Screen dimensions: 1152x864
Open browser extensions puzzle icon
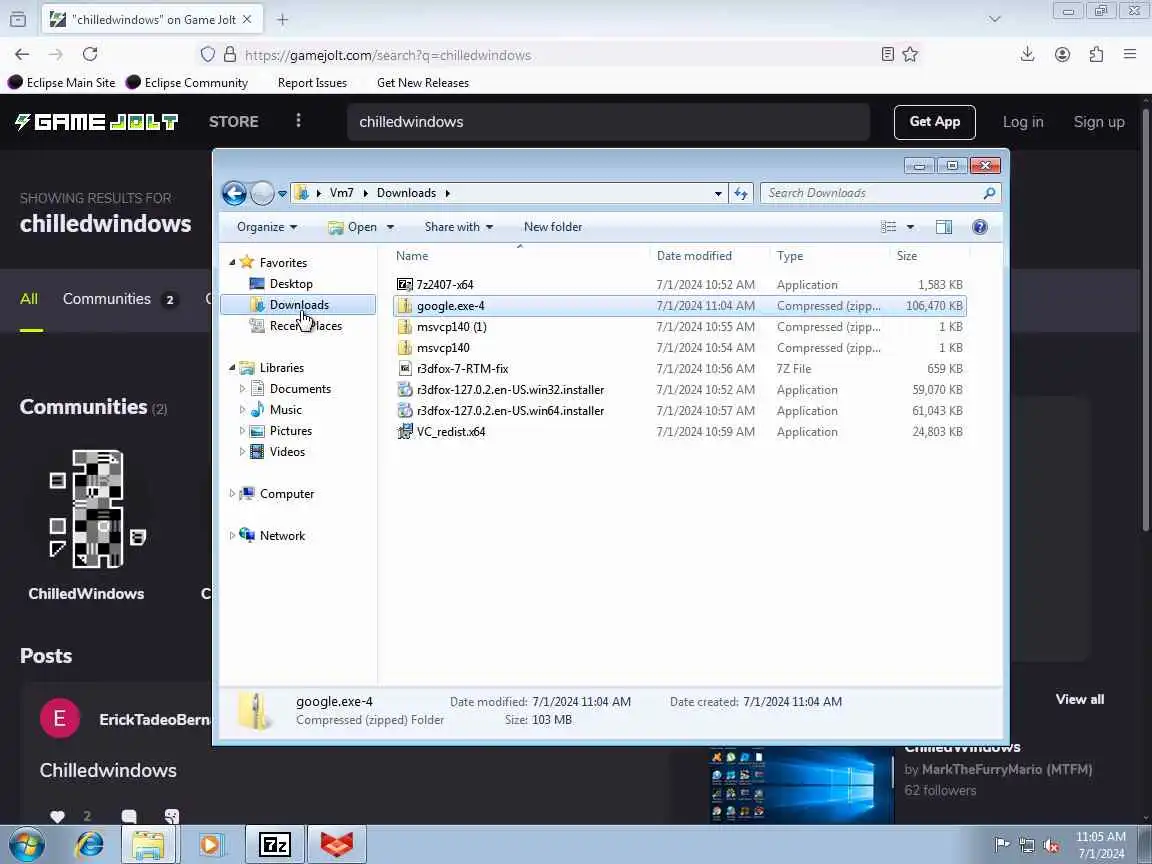tap(1096, 54)
